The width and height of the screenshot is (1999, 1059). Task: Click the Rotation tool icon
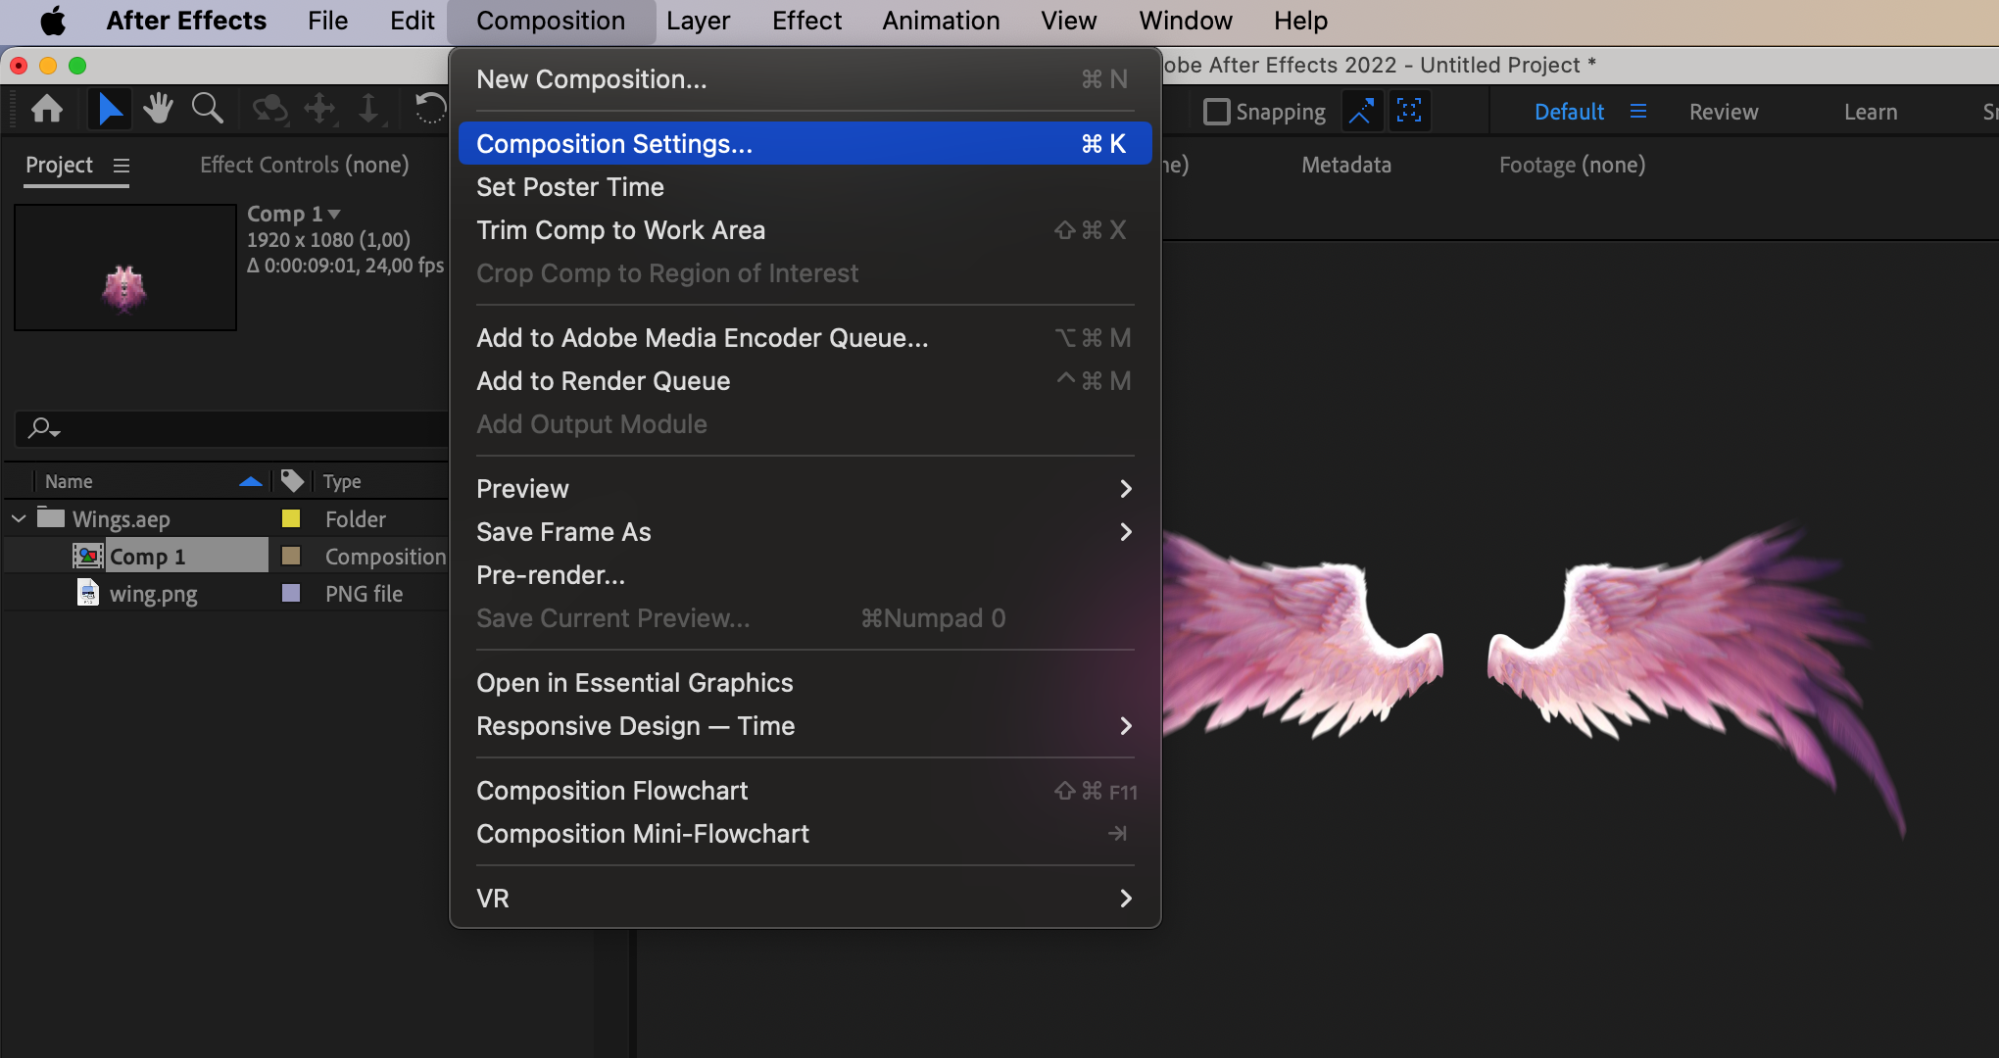pyautogui.click(x=430, y=108)
